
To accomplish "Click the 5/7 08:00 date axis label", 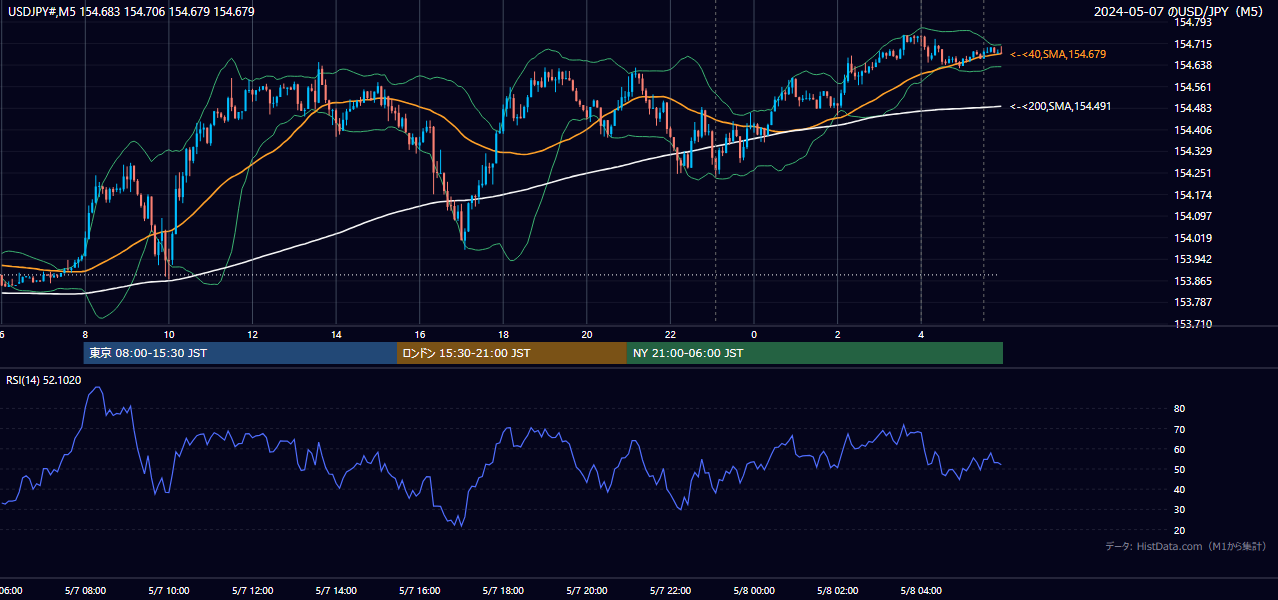I will [x=85, y=591].
